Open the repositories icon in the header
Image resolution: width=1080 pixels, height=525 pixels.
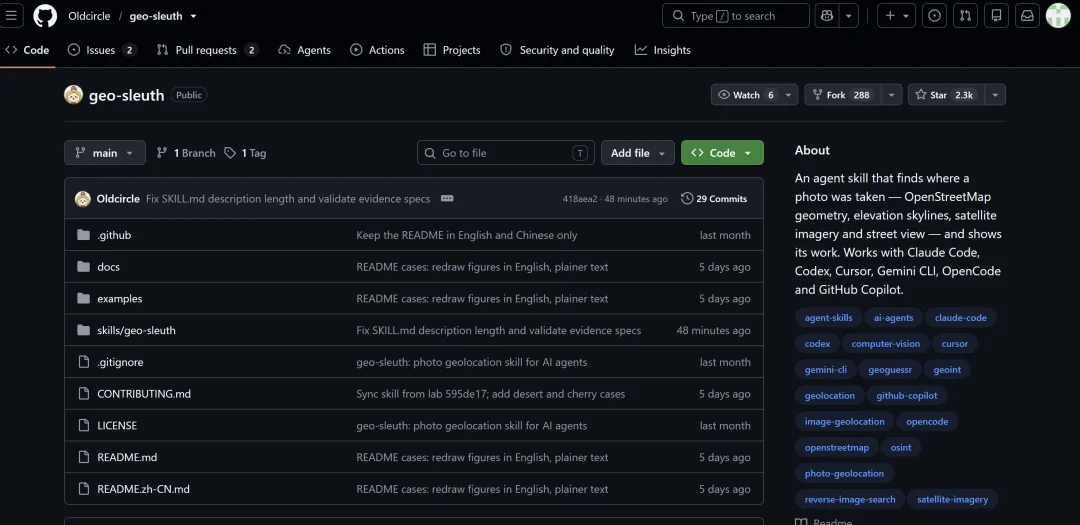pyautogui.click(x=997, y=15)
